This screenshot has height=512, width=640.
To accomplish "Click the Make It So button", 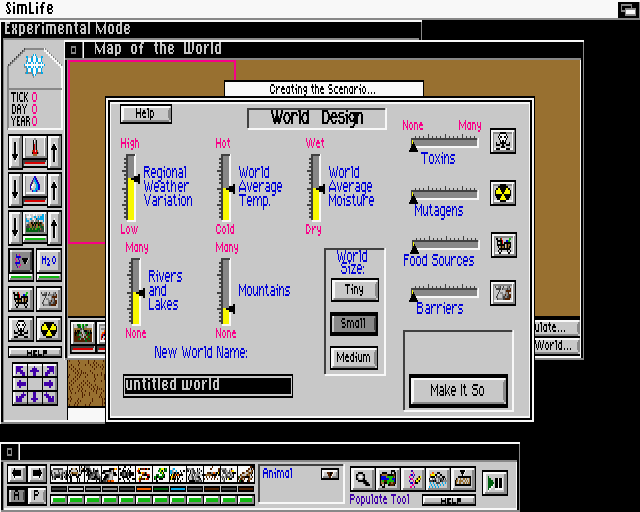I will tap(458, 390).
